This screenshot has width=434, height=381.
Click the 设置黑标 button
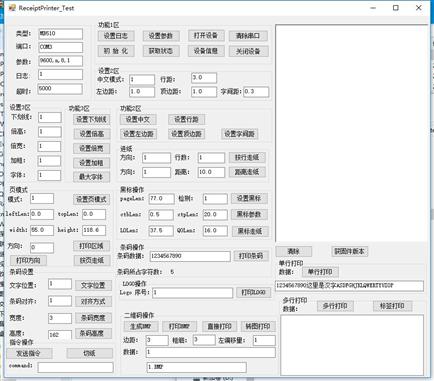coord(249,198)
